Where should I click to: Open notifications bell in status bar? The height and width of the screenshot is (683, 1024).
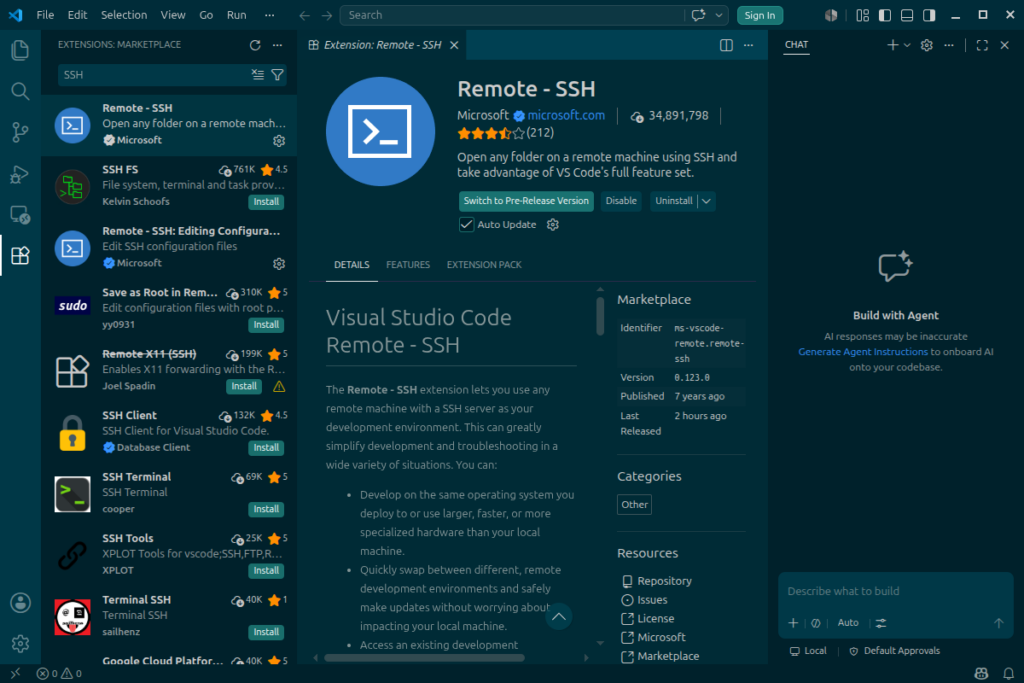click(1008, 673)
